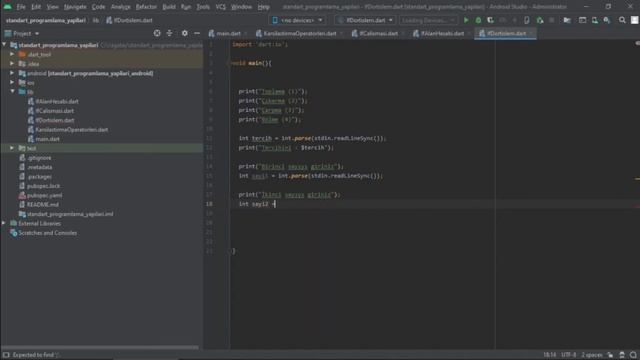Open the device file explorer toolbar icon

pos(595,20)
